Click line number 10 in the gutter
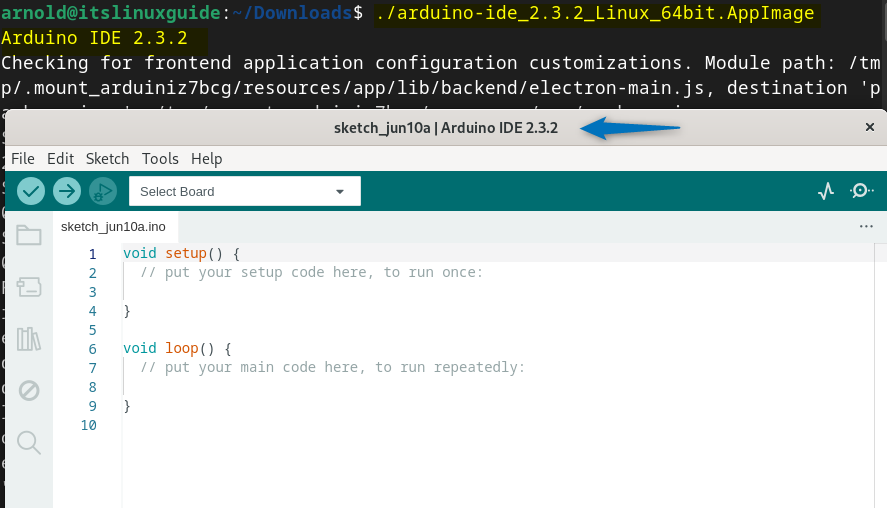This screenshot has width=887, height=508. (x=89, y=425)
